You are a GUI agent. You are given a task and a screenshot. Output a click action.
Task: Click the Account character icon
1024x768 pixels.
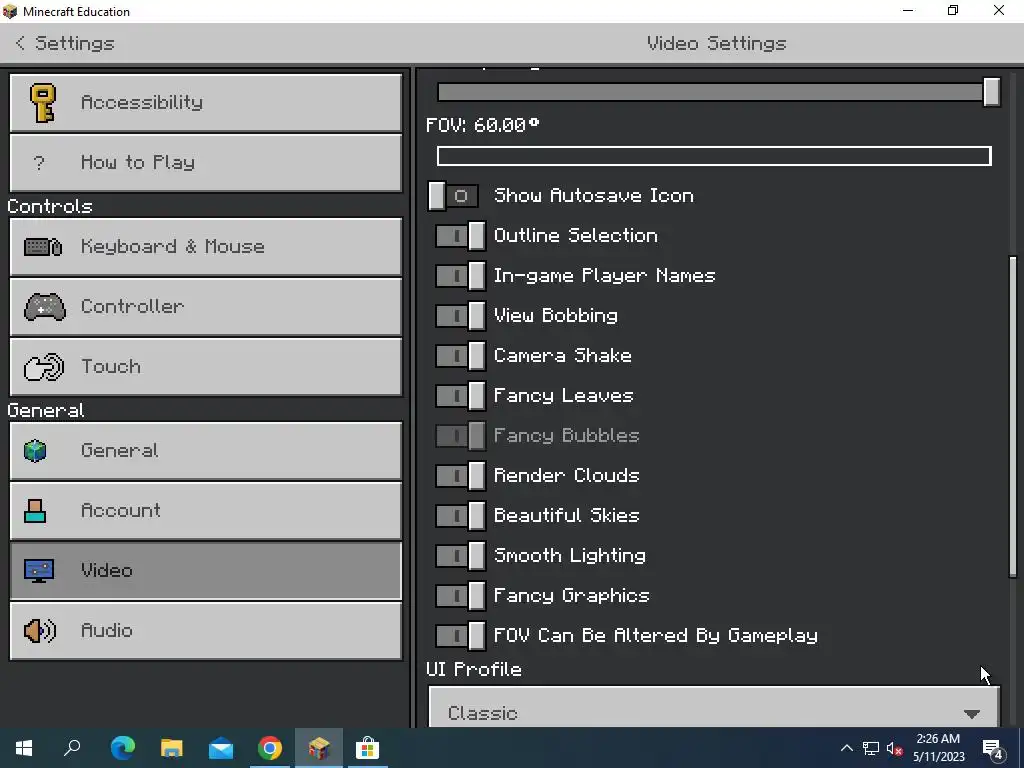(x=35, y=511)
